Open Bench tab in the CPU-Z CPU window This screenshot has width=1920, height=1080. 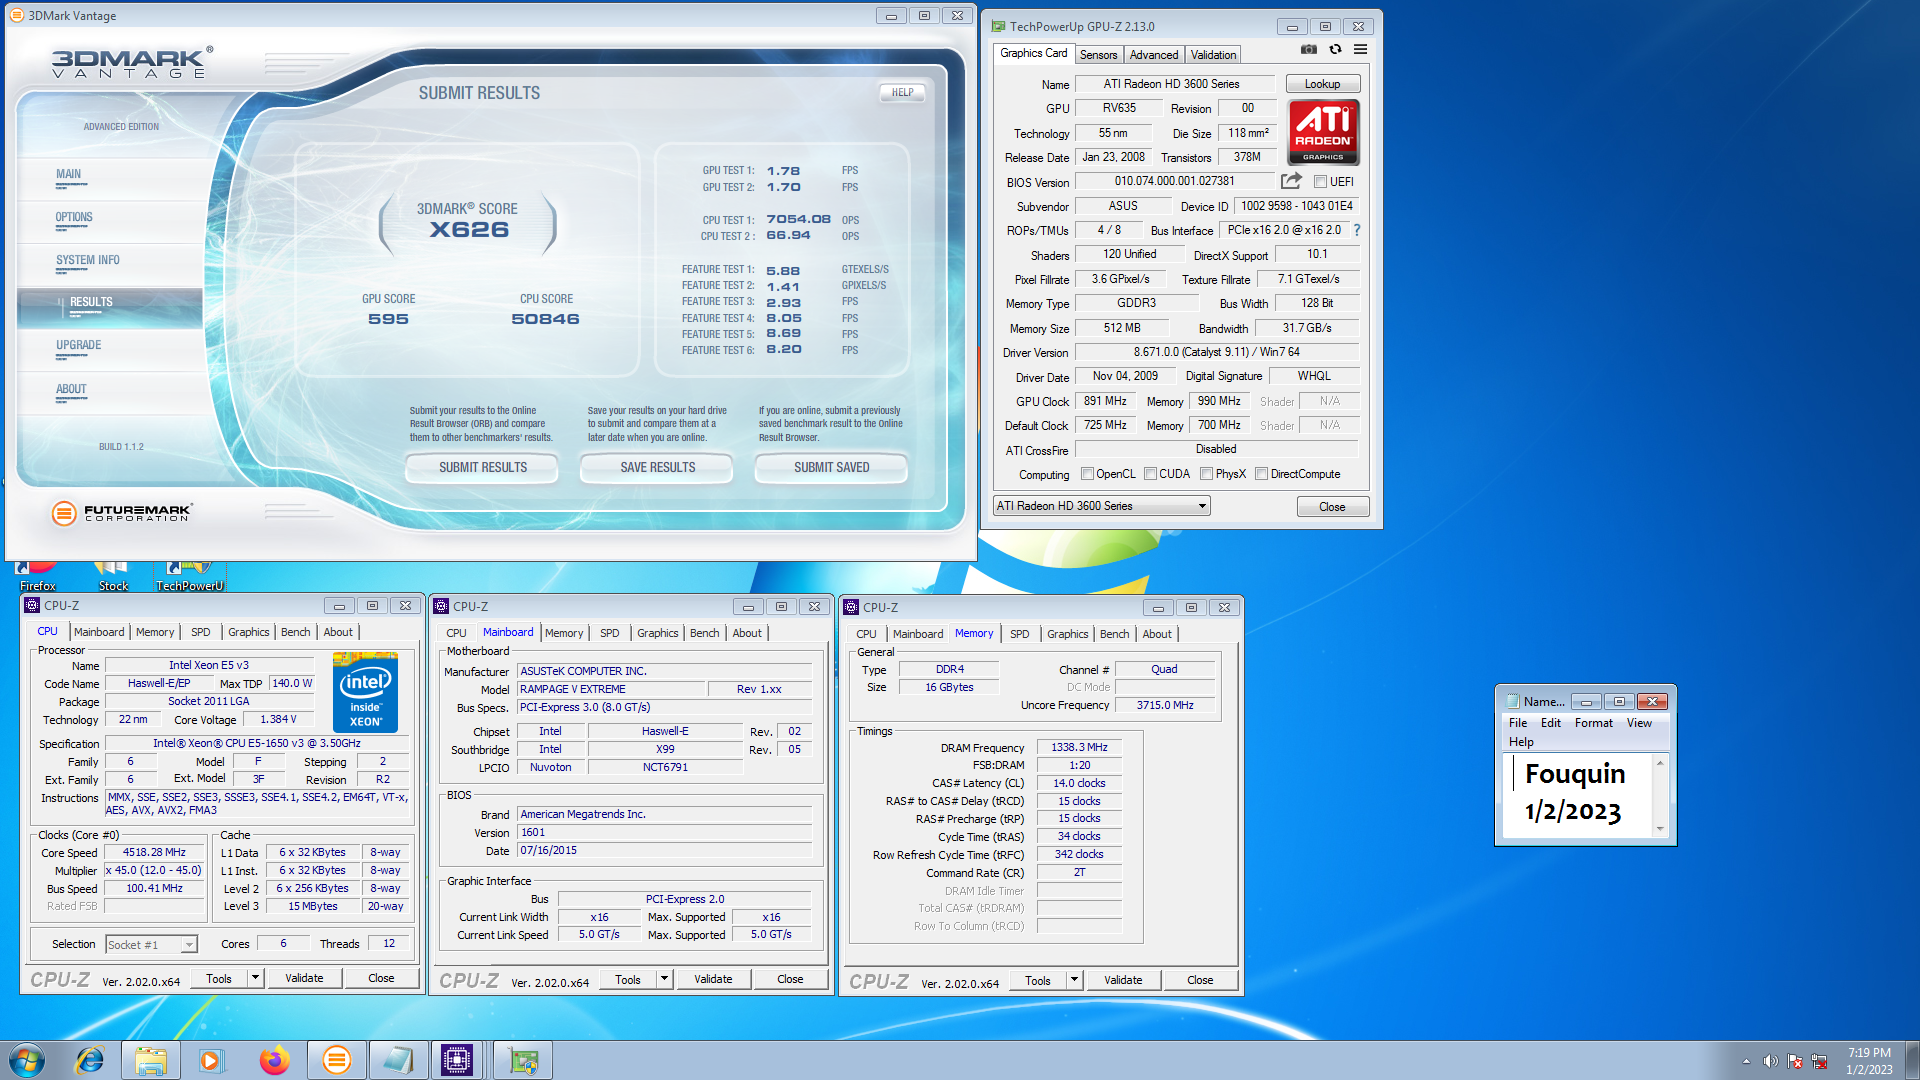pos(295,632)
